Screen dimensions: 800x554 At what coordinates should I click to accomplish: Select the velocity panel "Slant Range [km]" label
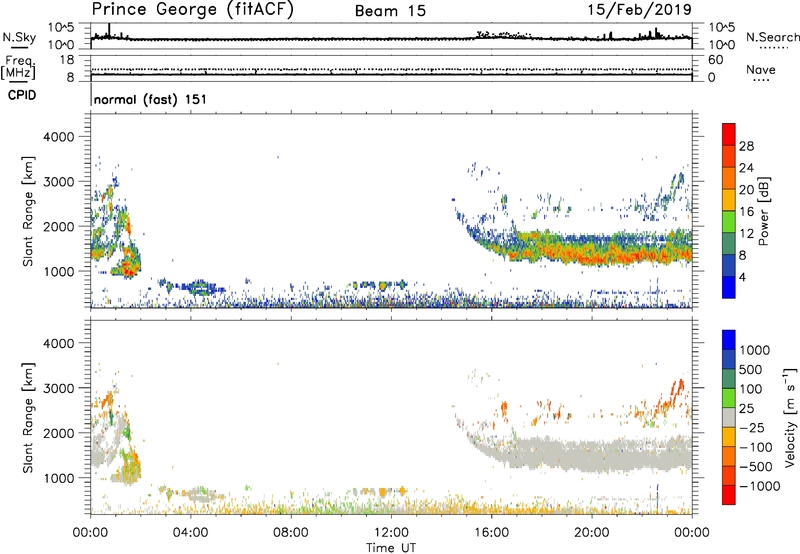click(x=28, y=418)
